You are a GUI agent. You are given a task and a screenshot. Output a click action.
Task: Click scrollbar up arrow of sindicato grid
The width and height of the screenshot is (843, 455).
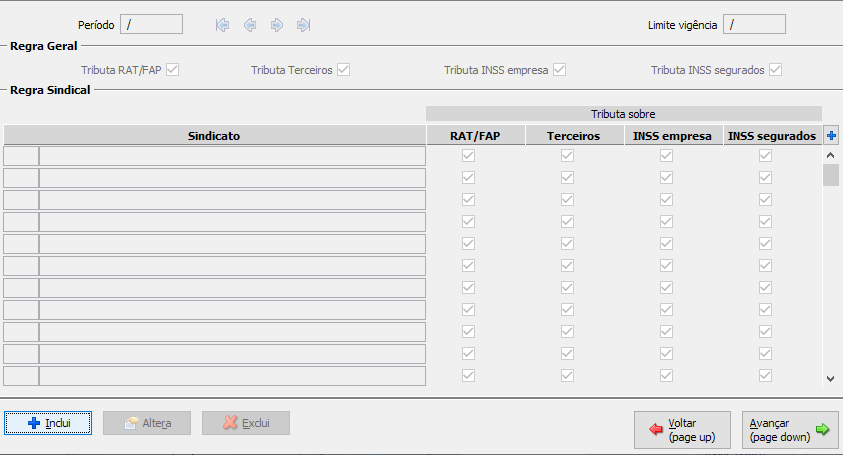[x=831, y=155]
